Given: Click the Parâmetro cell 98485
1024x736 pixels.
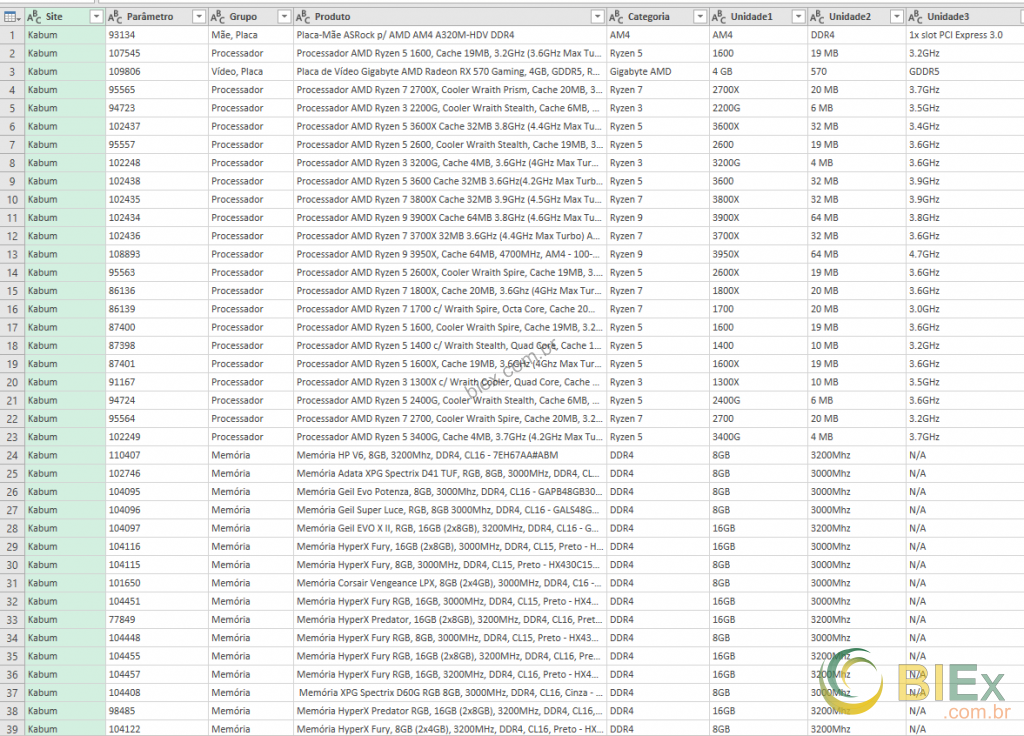Looking at the screenshot, I should 157,711.
